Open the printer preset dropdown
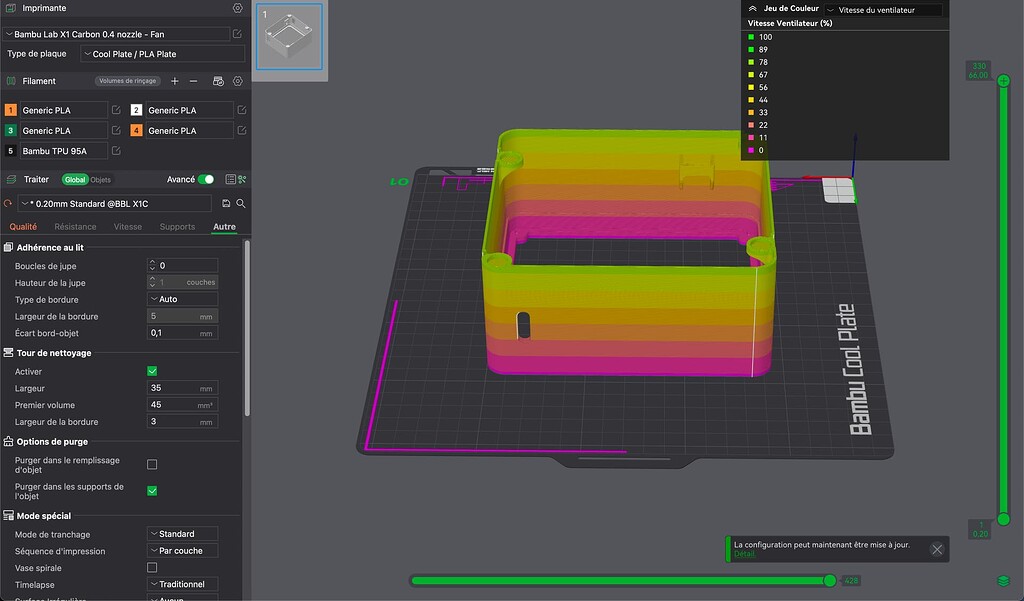Screen dimensions: 1024x601 [117, 34]
